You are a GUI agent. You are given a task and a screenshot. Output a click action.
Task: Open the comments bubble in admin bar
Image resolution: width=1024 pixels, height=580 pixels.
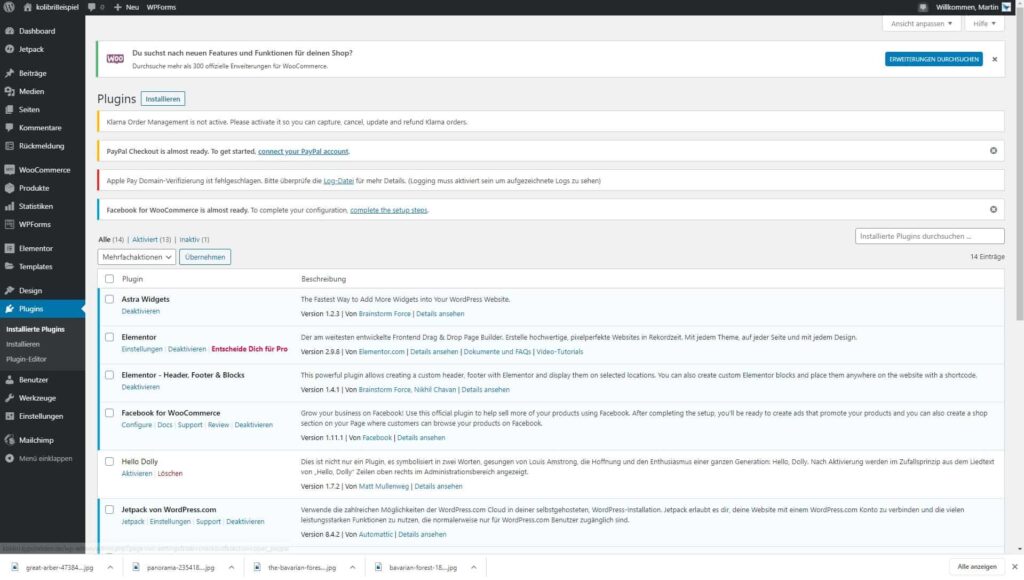tap(95, 7)
